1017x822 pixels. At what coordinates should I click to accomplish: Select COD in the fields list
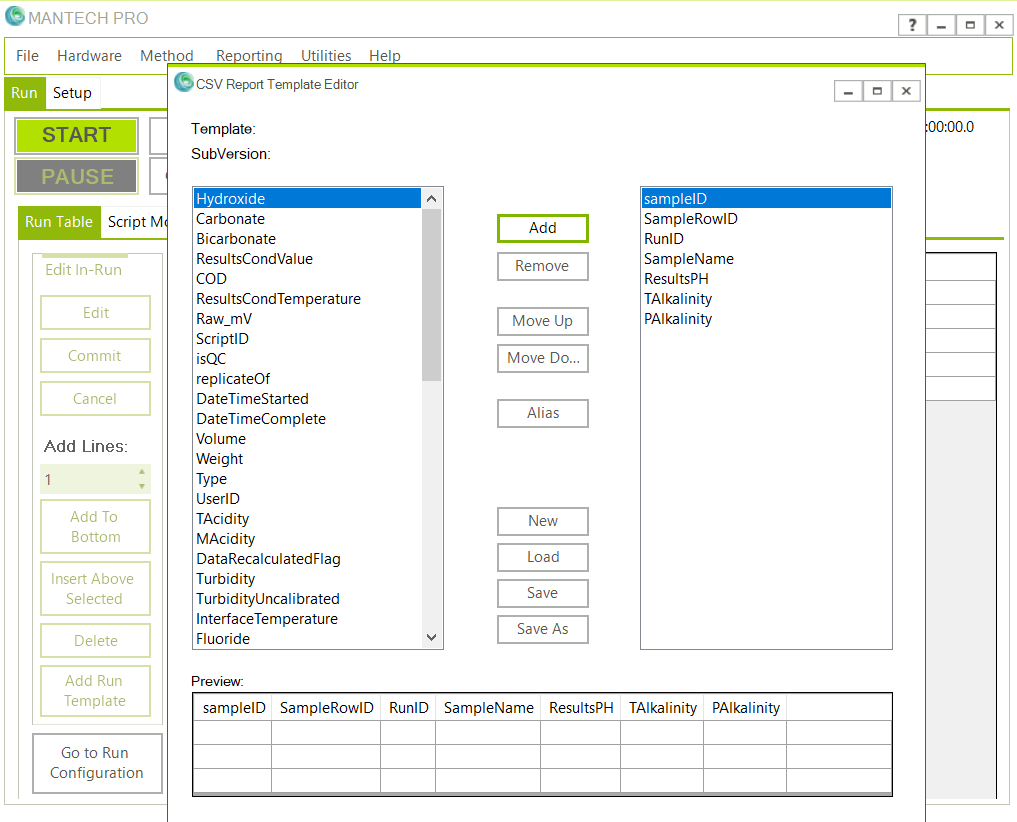307,279
